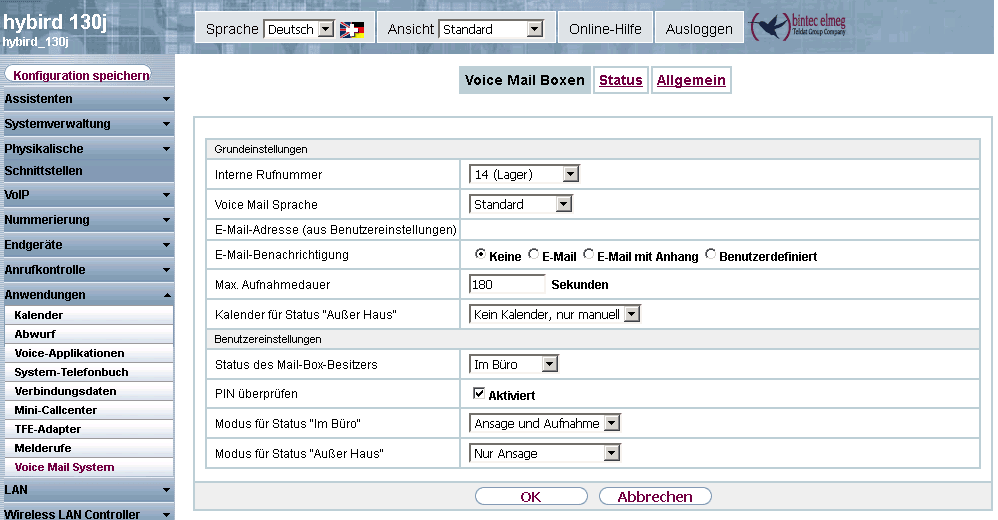
Task: Expand the Assistenten menu
Action: (87, 99)
